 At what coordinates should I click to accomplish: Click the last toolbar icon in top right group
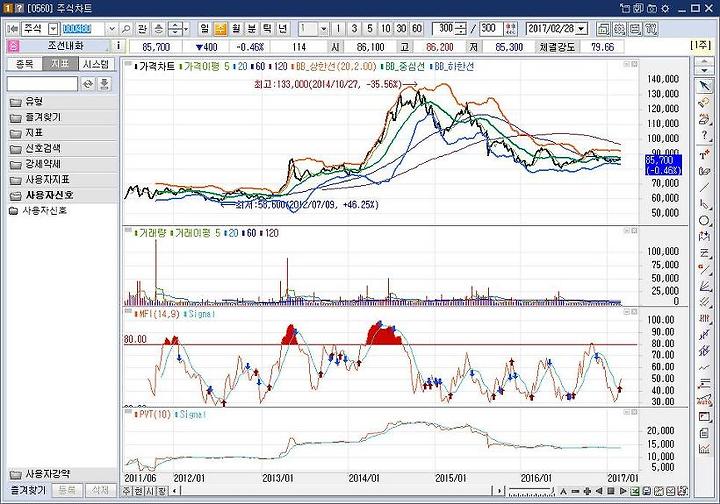click(651, 29)
